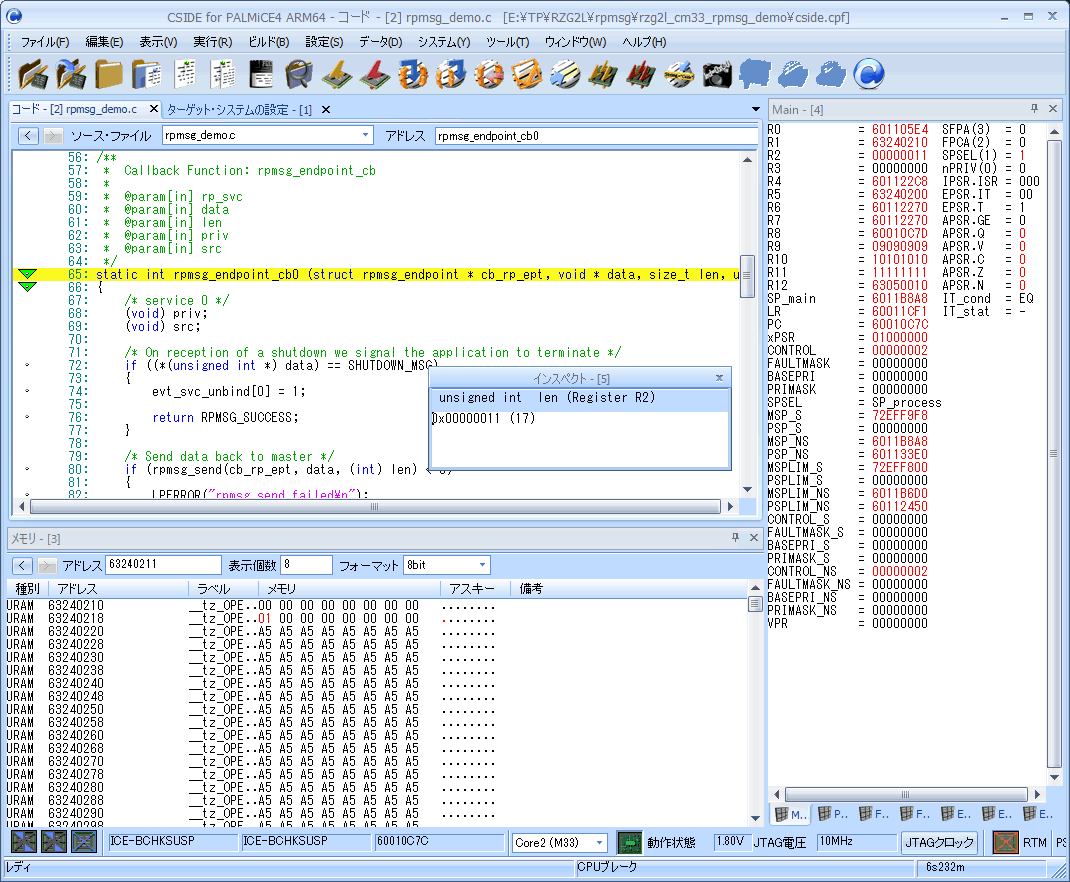This screenshot has height=882, width=1070.
Task: Open the source file rpmsg_demo.c dropdown
Action: [x=366, y=135]
